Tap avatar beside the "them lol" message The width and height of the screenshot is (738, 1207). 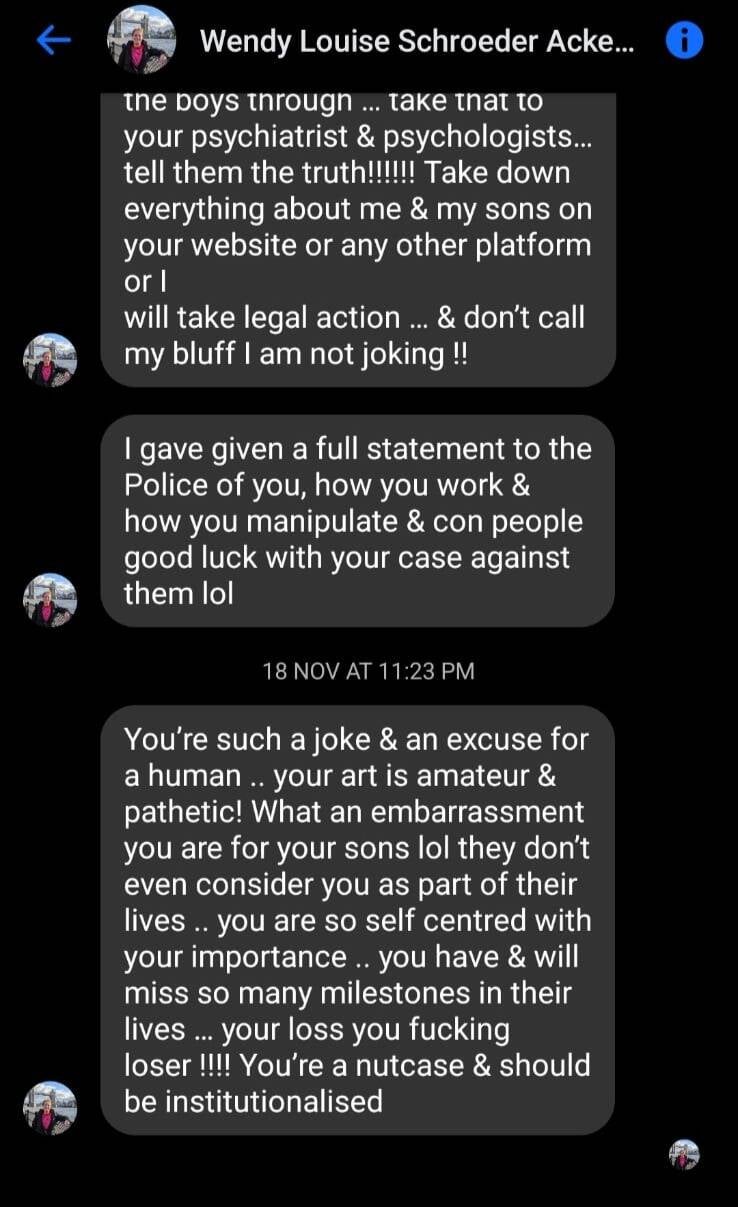tap(50, 600)
